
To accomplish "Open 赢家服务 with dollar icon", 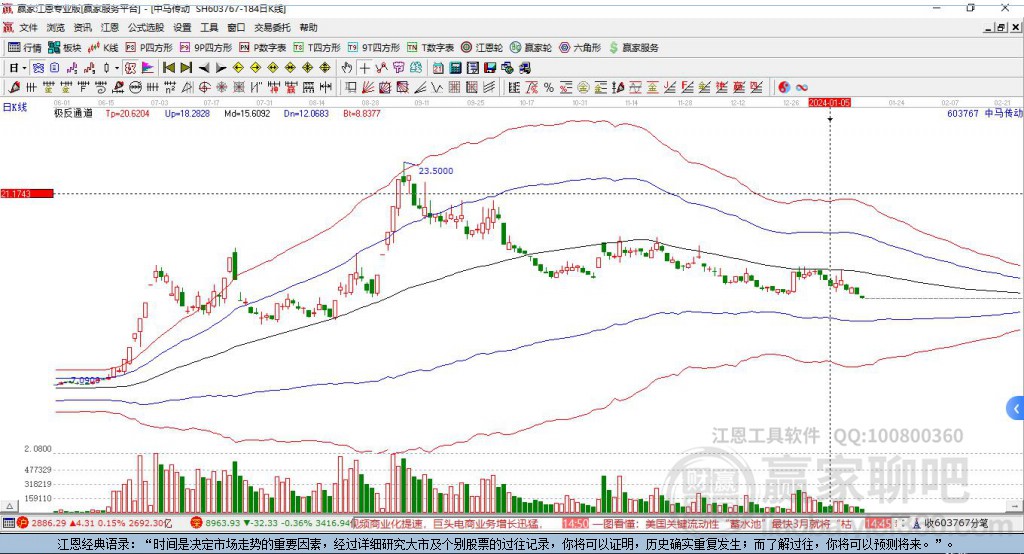I will click(633, 48).
